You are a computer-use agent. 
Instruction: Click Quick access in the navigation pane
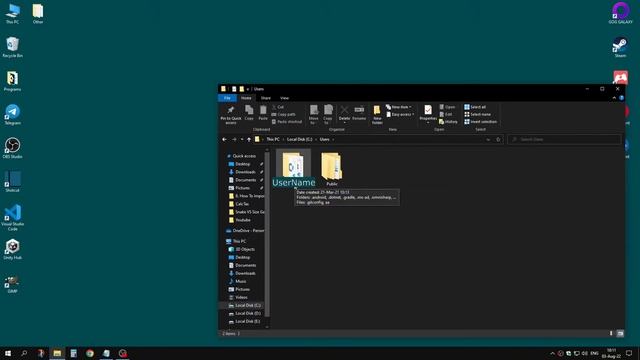tap(244, 156)
